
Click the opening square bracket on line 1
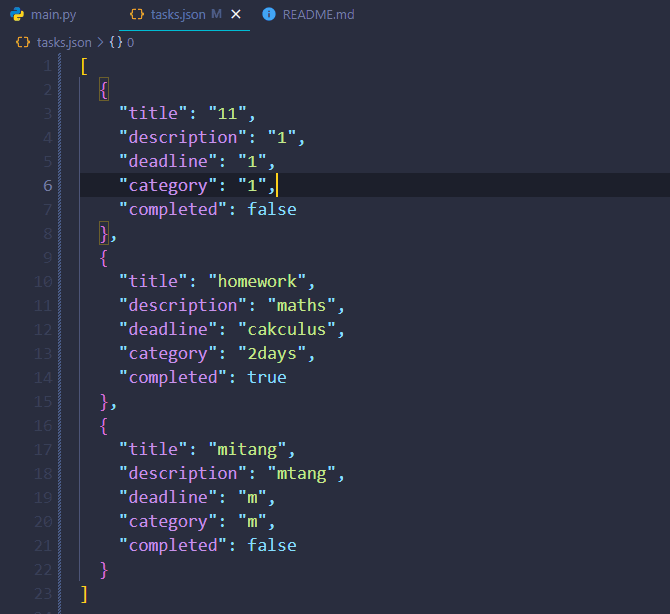(85, 65)
